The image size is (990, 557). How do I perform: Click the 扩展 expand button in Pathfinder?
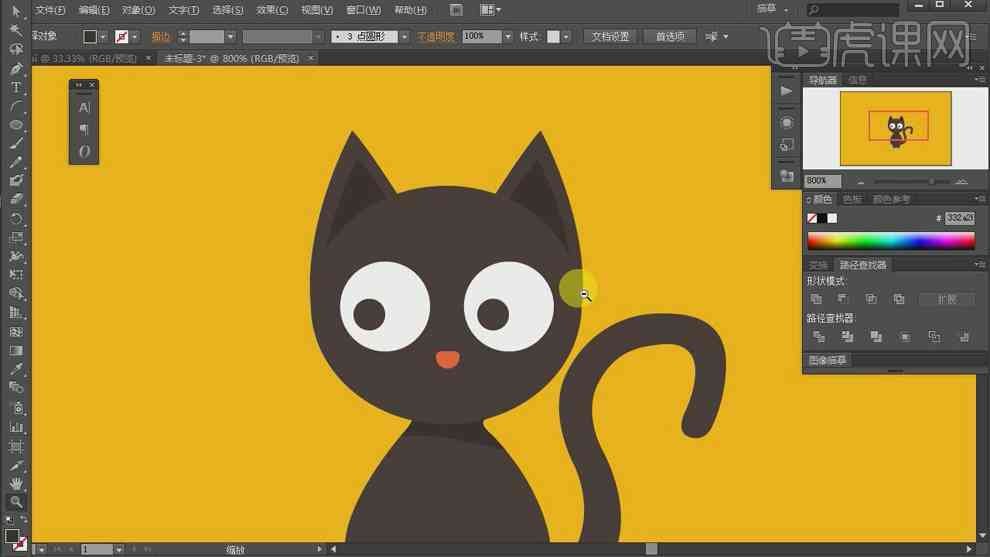click(x=946, y=299)
